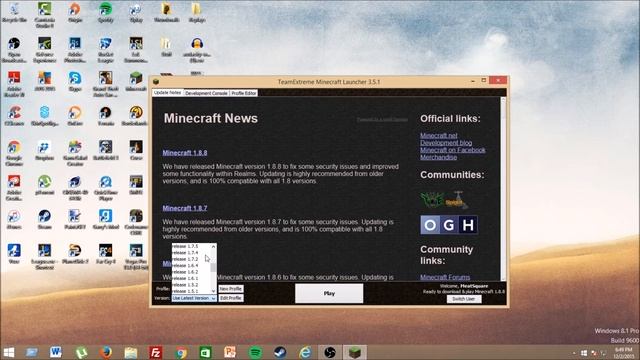Viewport: 640px width, 360px height.
Task: Select the Far Cry 4 desktop shortcut
Action: [x=106, y=254]
